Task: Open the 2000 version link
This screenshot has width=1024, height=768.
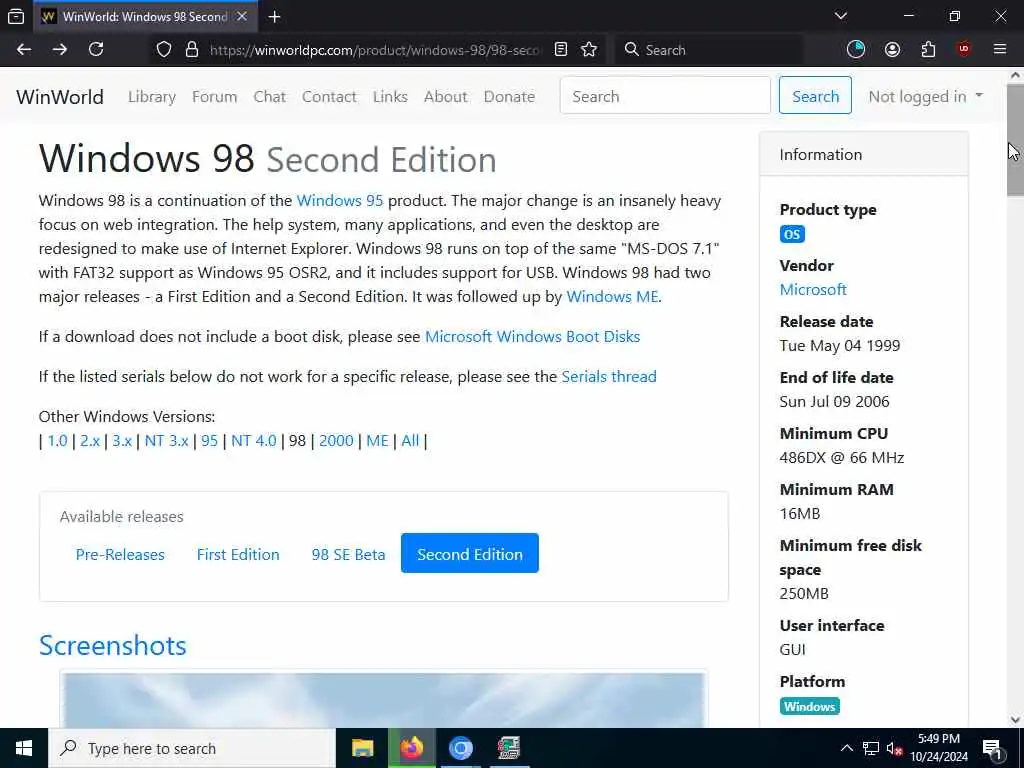Action: pos(336,441)
